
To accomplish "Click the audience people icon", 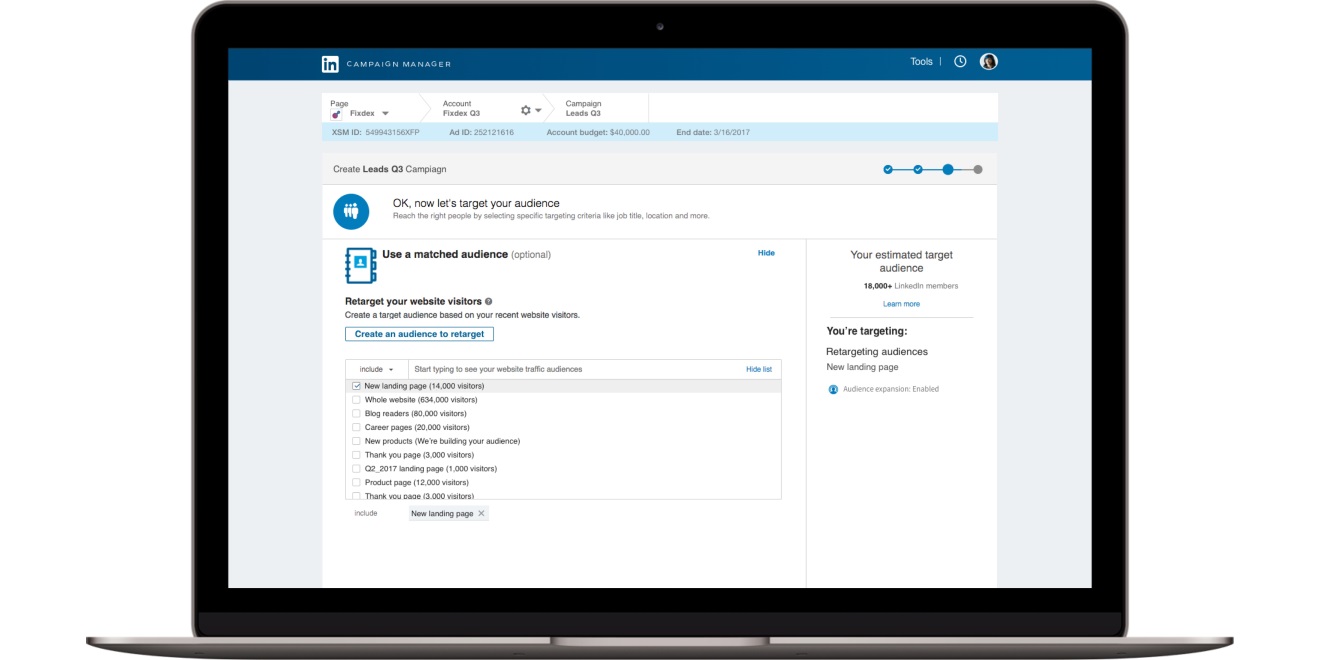I will coord(351,211).
